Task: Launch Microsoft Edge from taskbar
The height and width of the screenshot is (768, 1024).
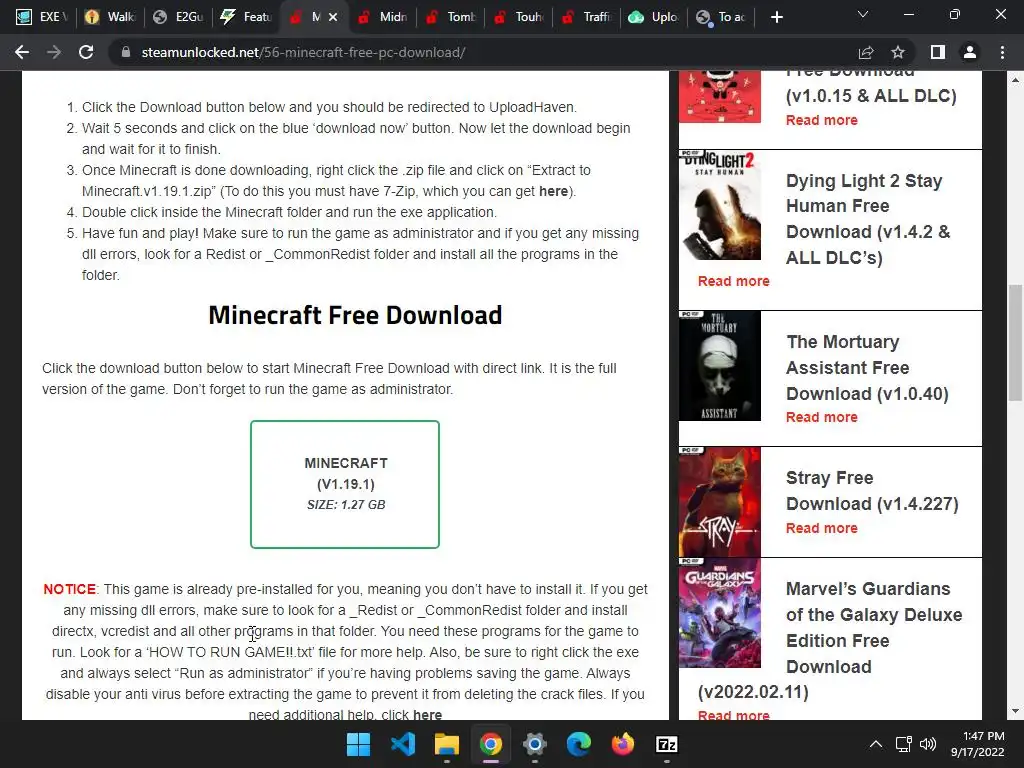Action: tap(579, 744)
